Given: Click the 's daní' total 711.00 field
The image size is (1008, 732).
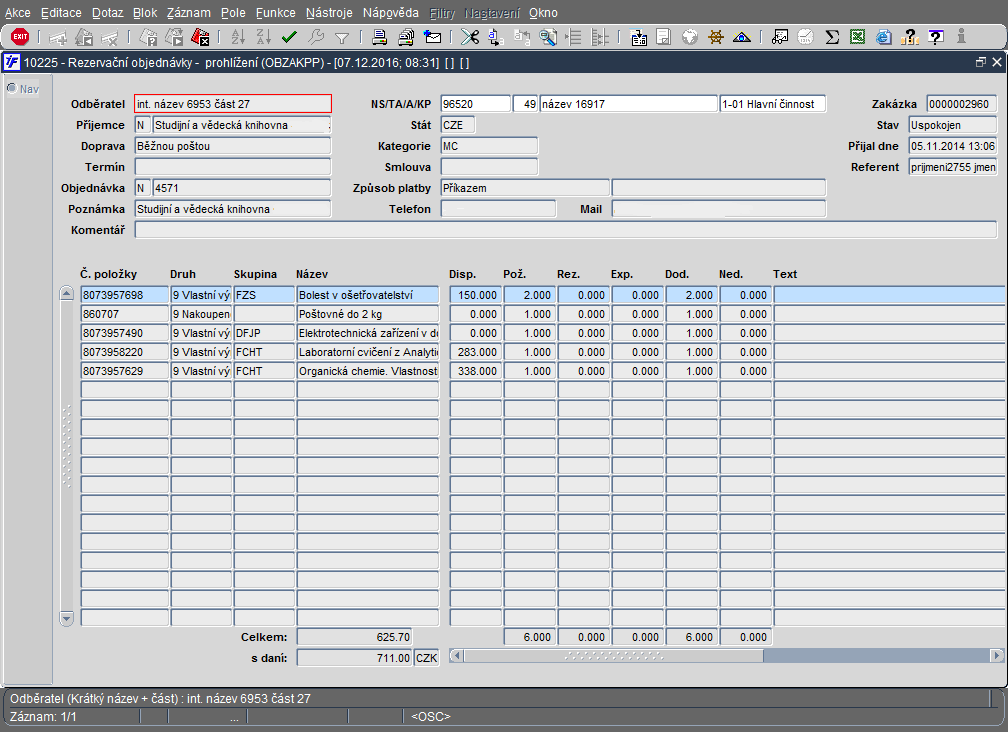Looking at the screenshot, I should 354,658.
